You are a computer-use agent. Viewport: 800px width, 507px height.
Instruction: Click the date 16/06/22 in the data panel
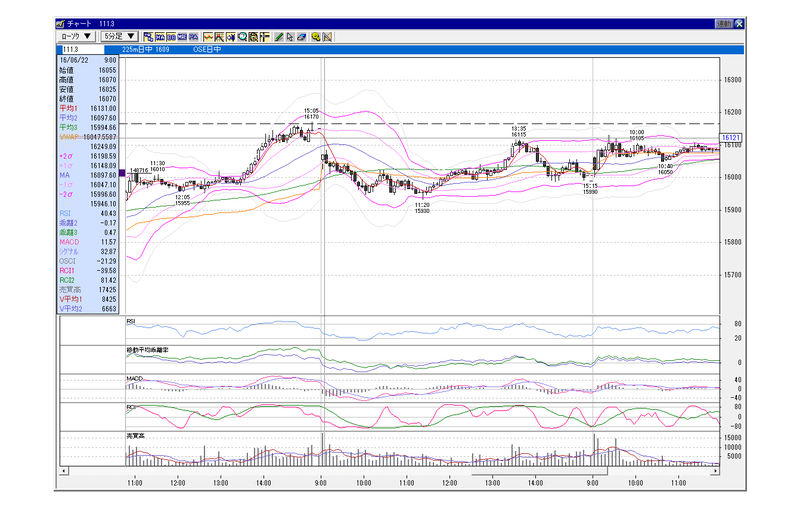[x=74, y=60]
